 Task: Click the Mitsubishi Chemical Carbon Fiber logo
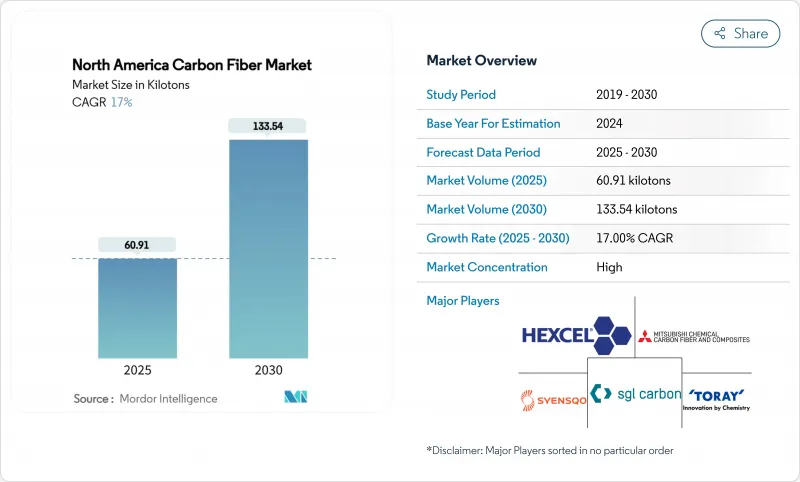point(694,335)
